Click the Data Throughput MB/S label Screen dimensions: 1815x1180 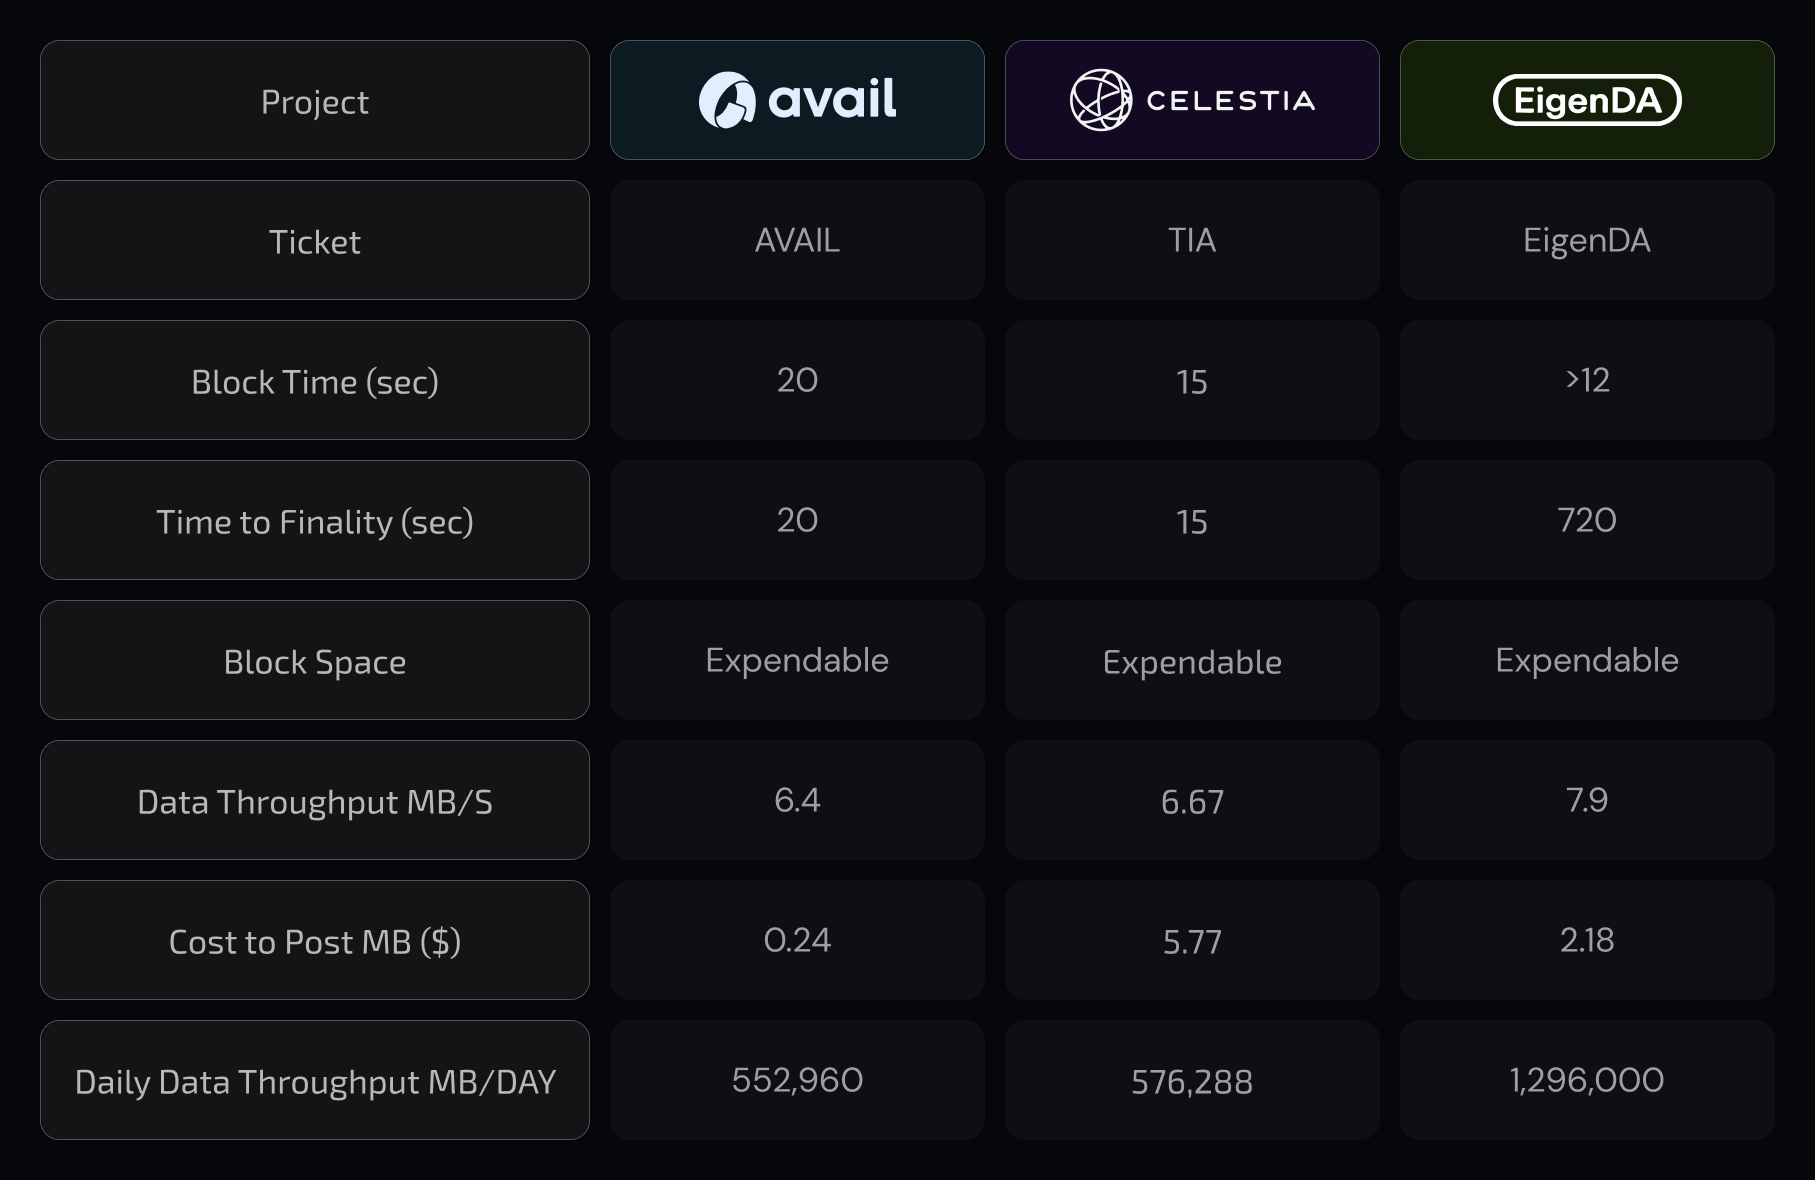[x=314, y=801]
